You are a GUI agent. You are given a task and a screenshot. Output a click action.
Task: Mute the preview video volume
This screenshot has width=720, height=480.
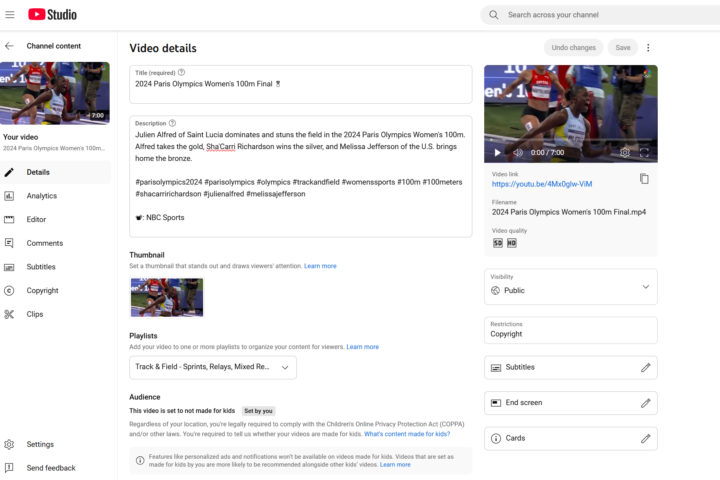pos(518,153)
